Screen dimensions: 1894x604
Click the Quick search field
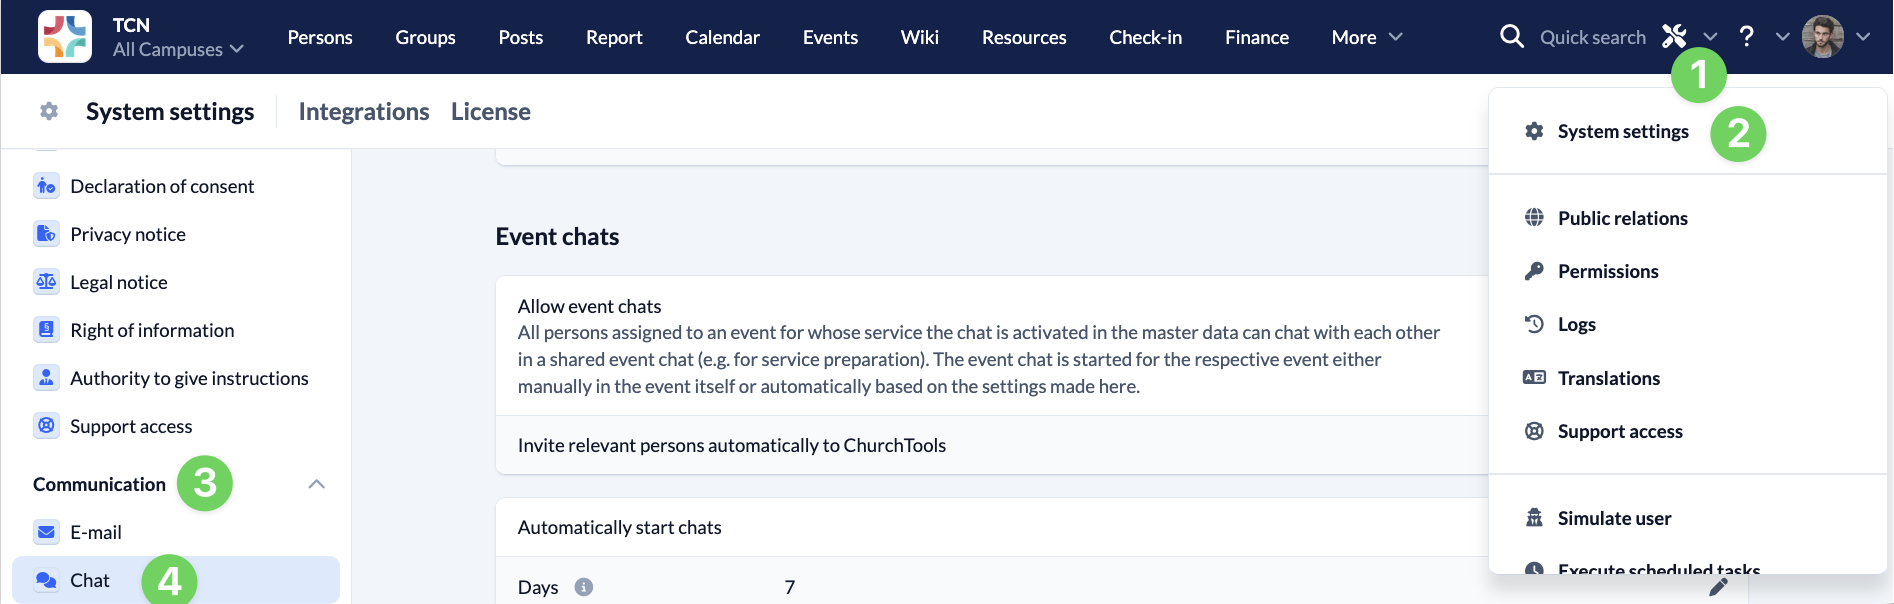(x=1592, y=37)
